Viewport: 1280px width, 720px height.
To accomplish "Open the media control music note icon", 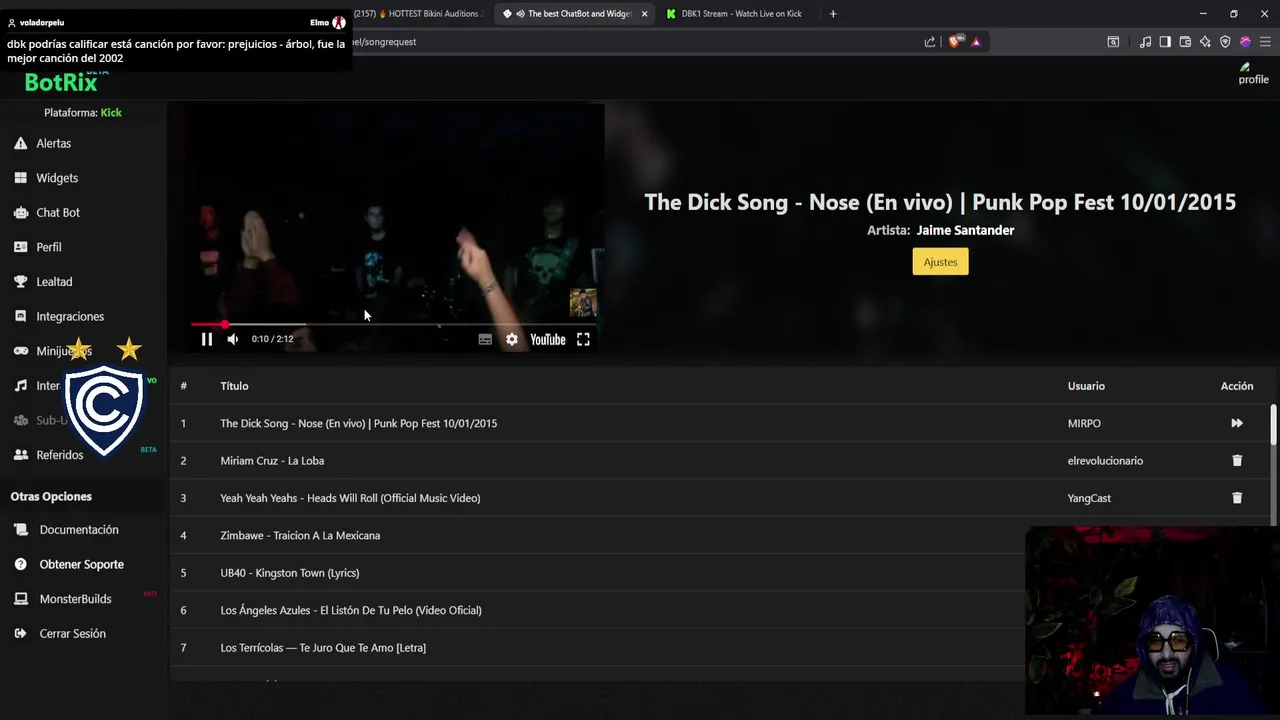I will [1145, 42].
